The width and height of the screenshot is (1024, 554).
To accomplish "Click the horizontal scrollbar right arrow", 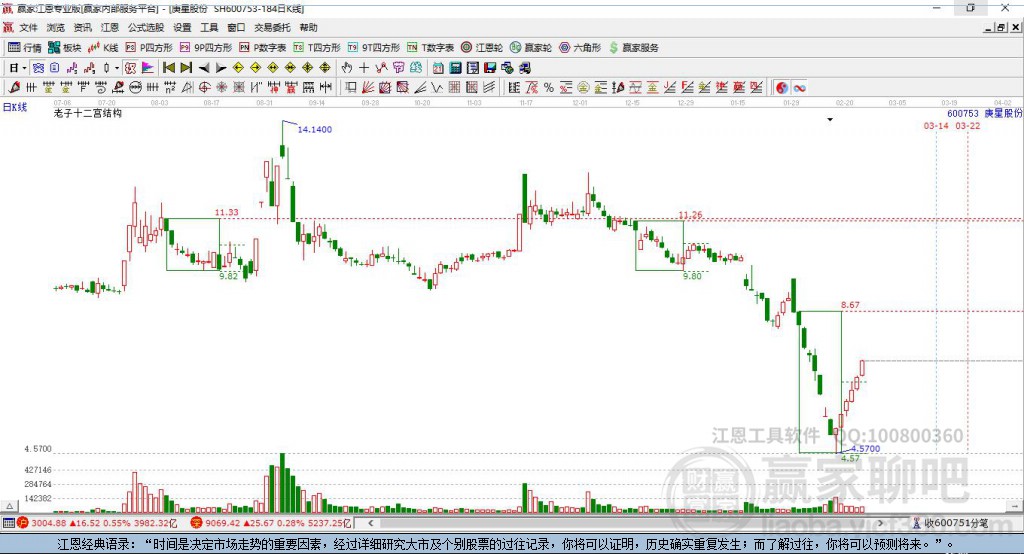I will click(x=880, y=523).
